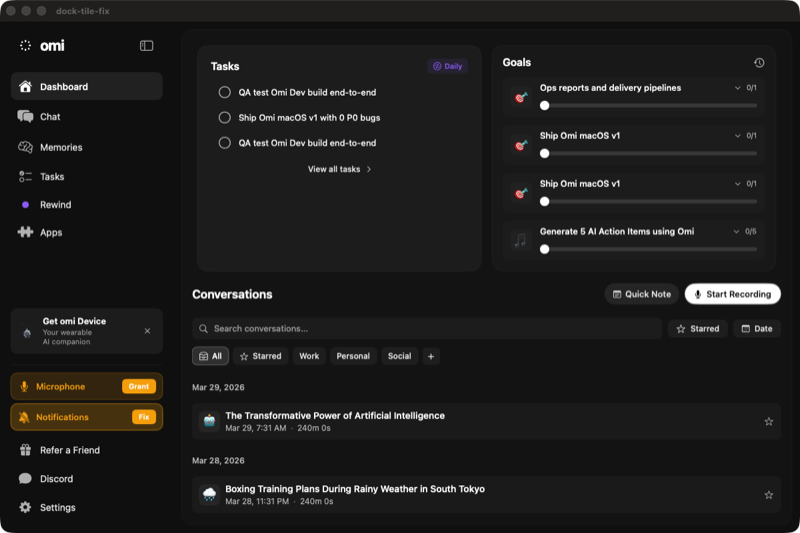
Task: Open the Get omi Device promo card
Action: click(87, 331)
